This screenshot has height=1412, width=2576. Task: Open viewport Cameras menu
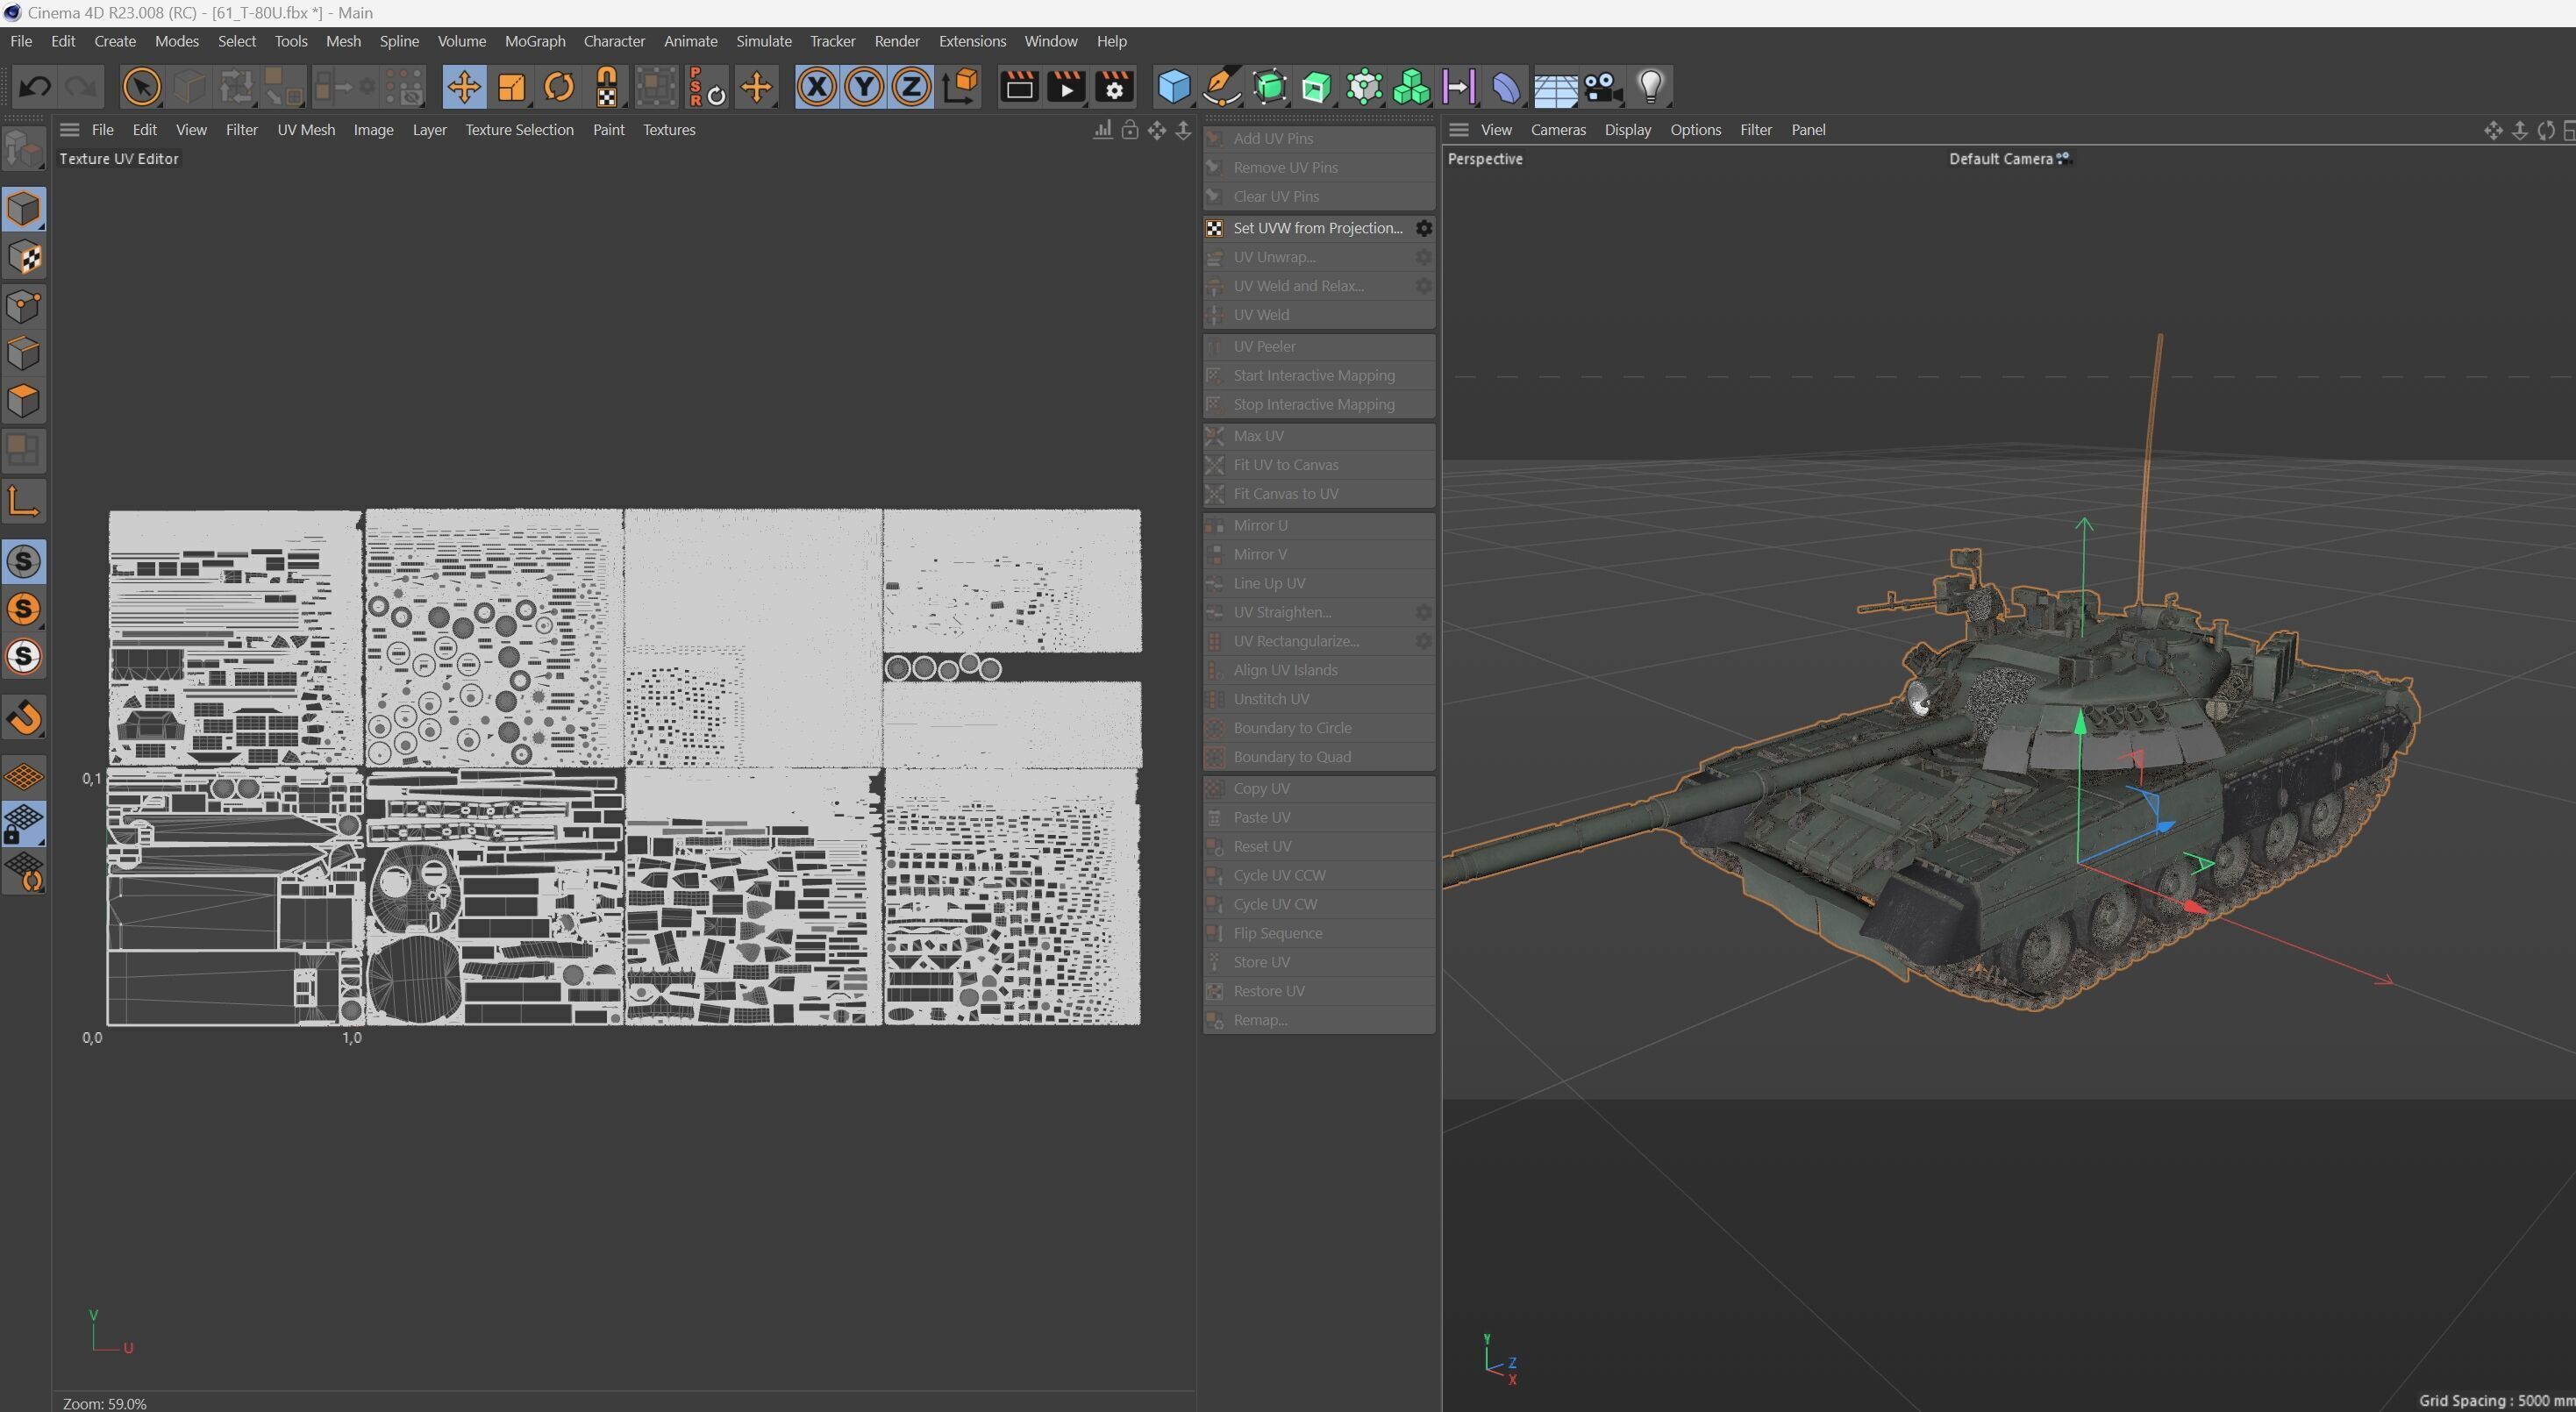click(1557, 130)
